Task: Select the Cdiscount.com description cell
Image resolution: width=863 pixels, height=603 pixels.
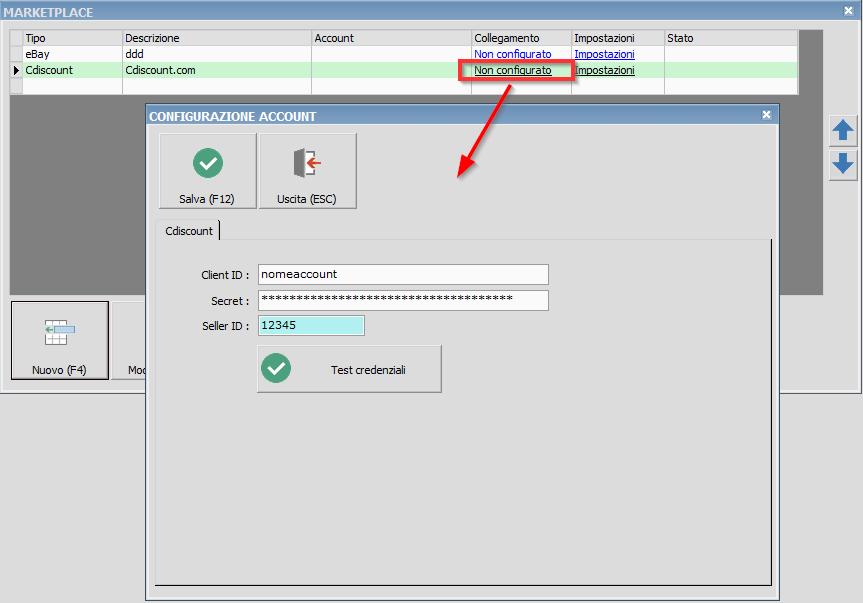Action: pyautogui.click(x=215, y=71)
